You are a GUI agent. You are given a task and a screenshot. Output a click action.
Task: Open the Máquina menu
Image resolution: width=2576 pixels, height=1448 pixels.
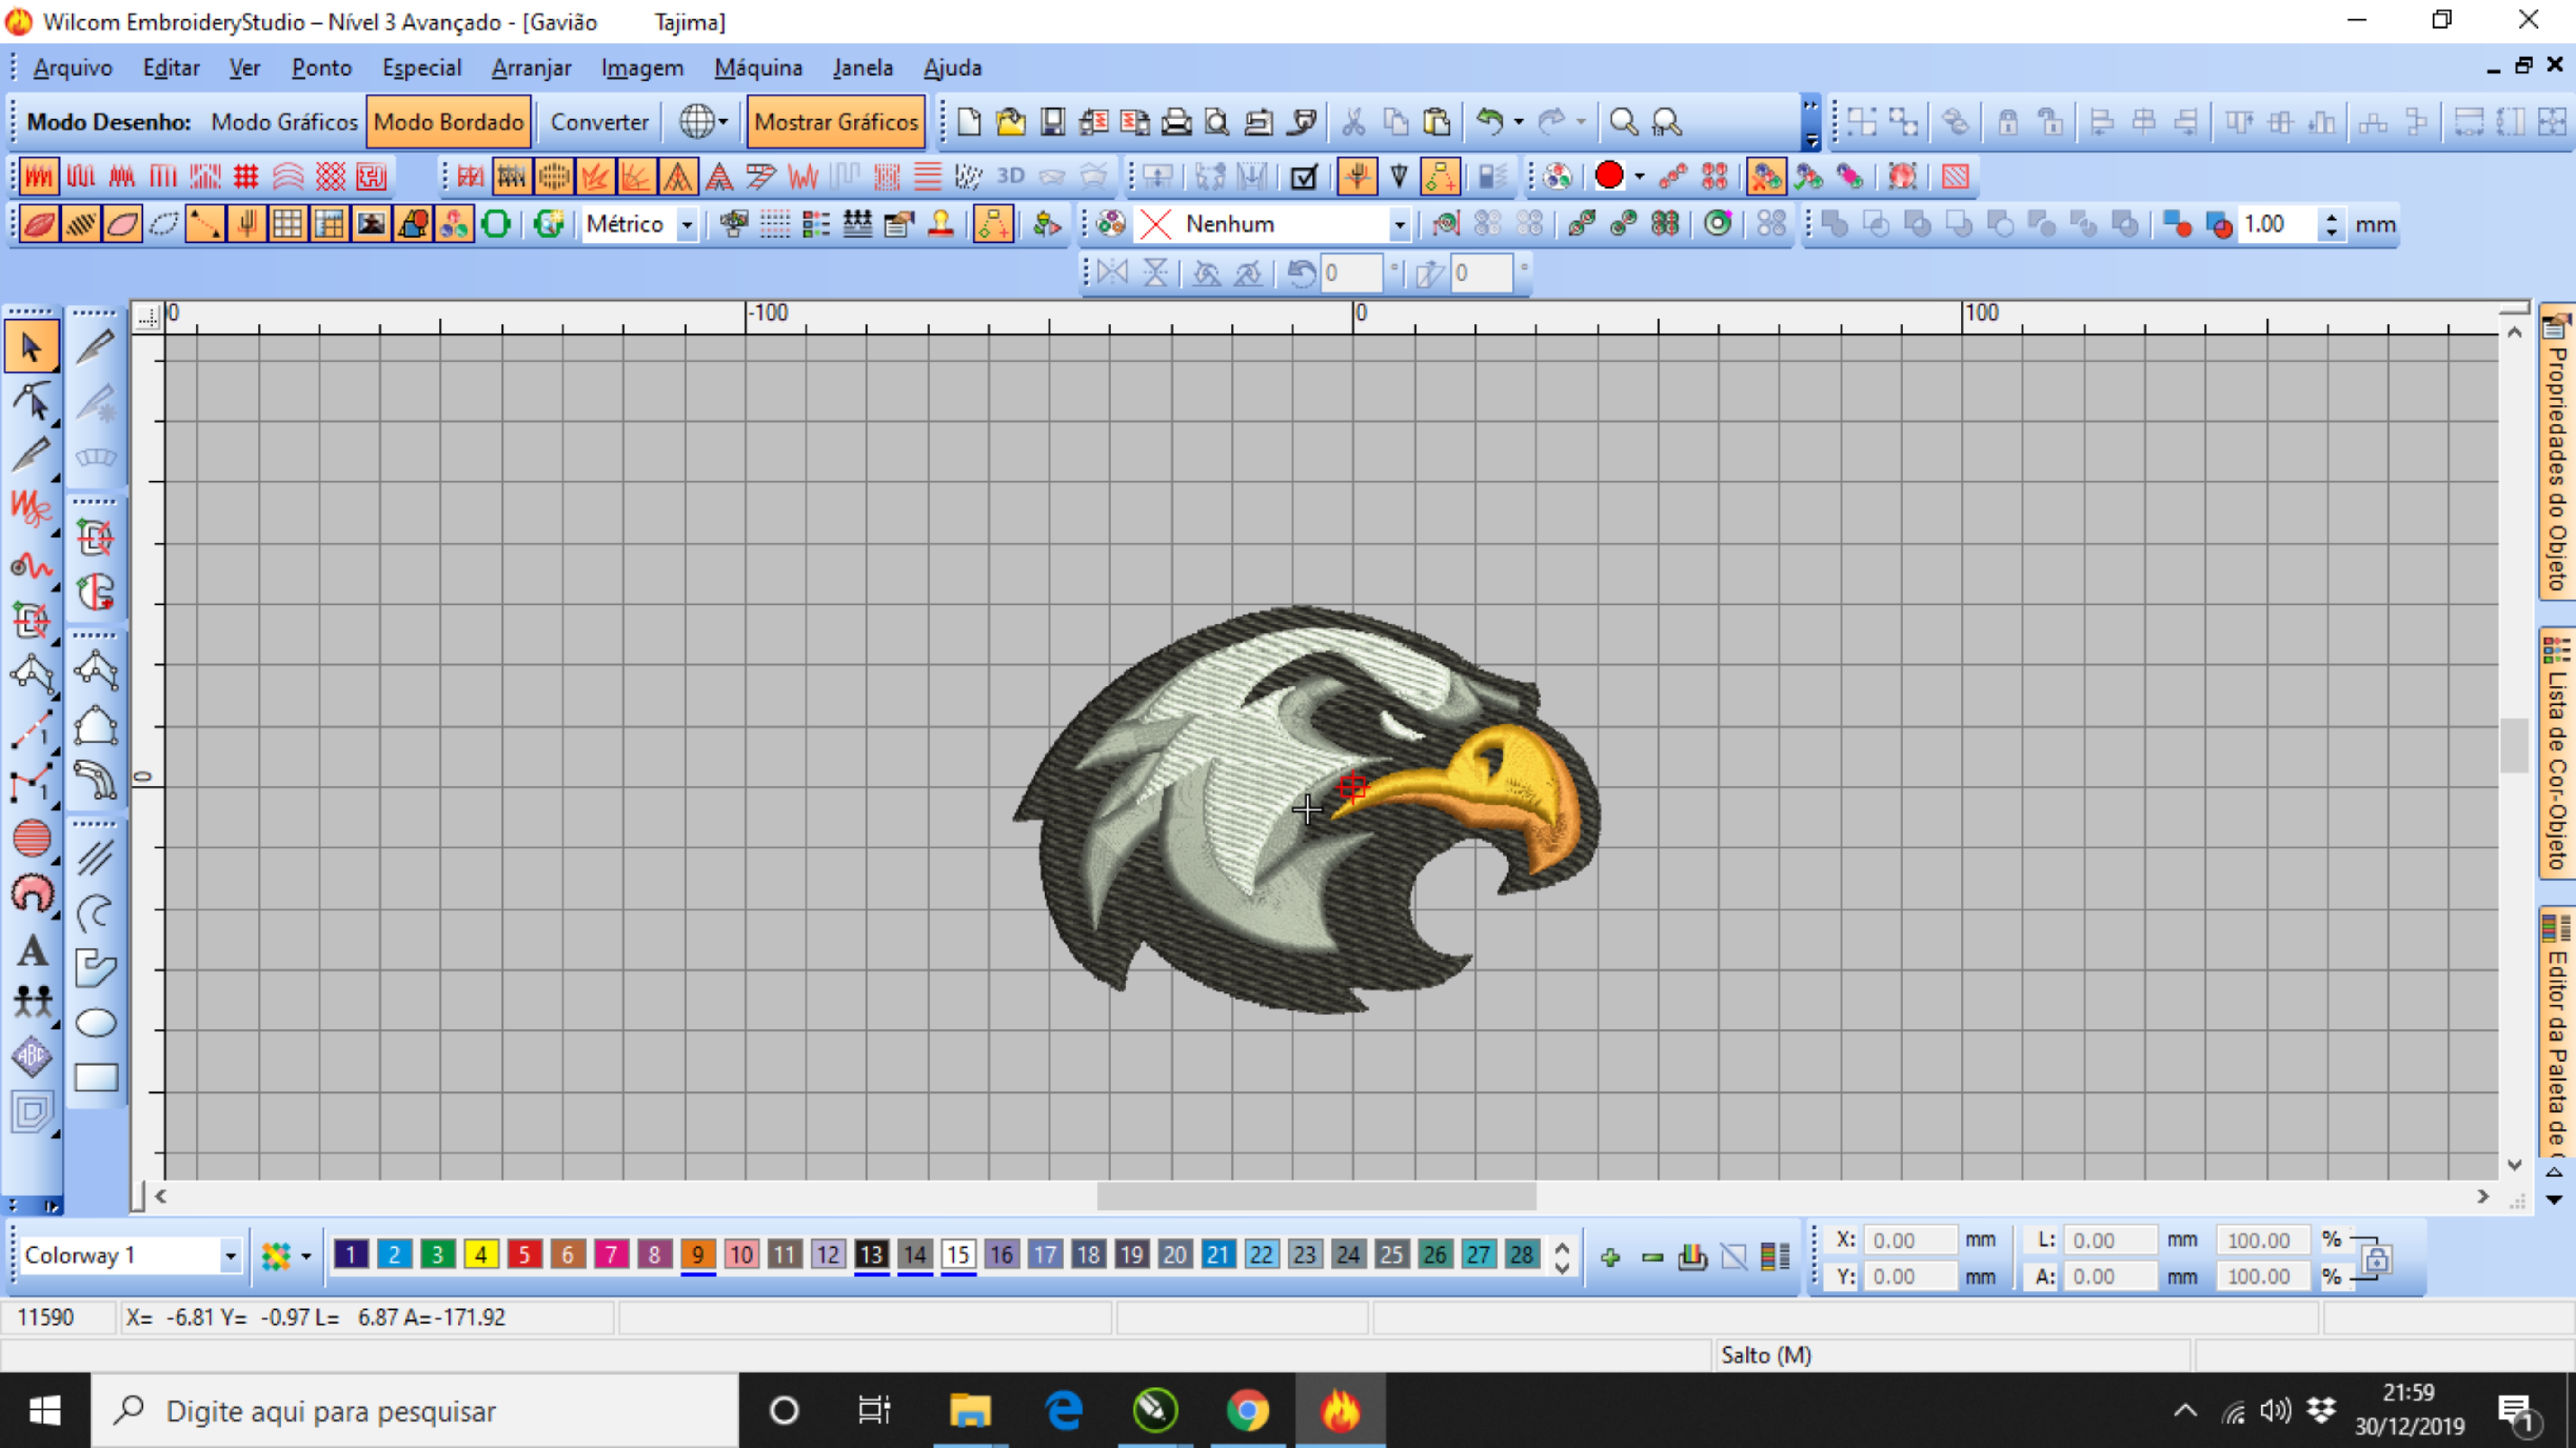(x=758, y=68)
